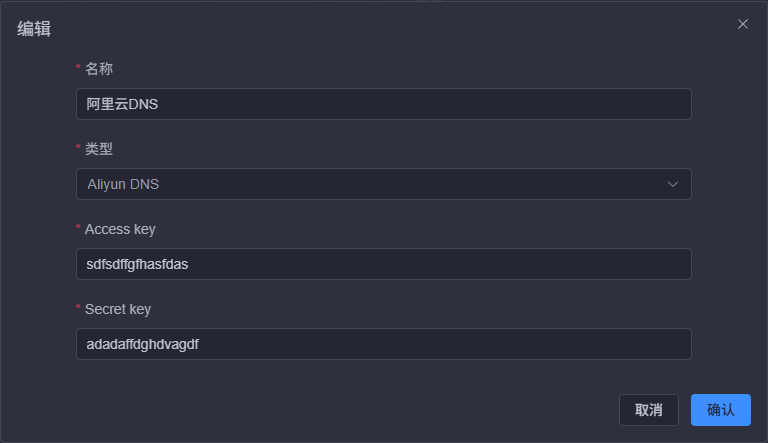The width and height of the screenshot is (768, 443).
Task: Expand the chevron arrow in the 类型 selector
Action: tap(673, 184)
